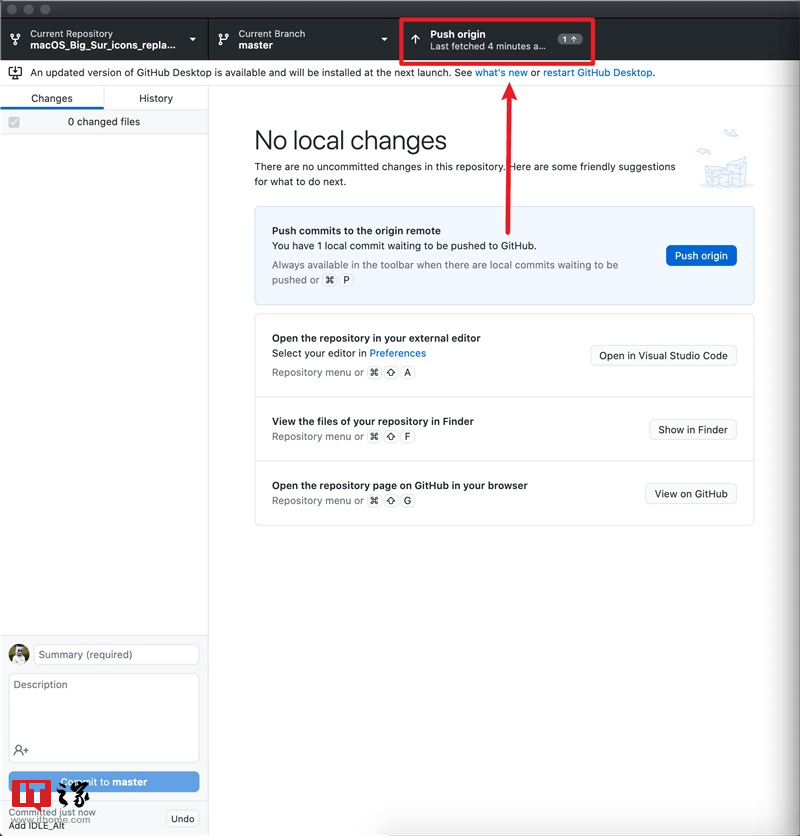This screenshot has width=800, height=836.
Task: Click Push commits to the origin remote heading
Action: 356,230
